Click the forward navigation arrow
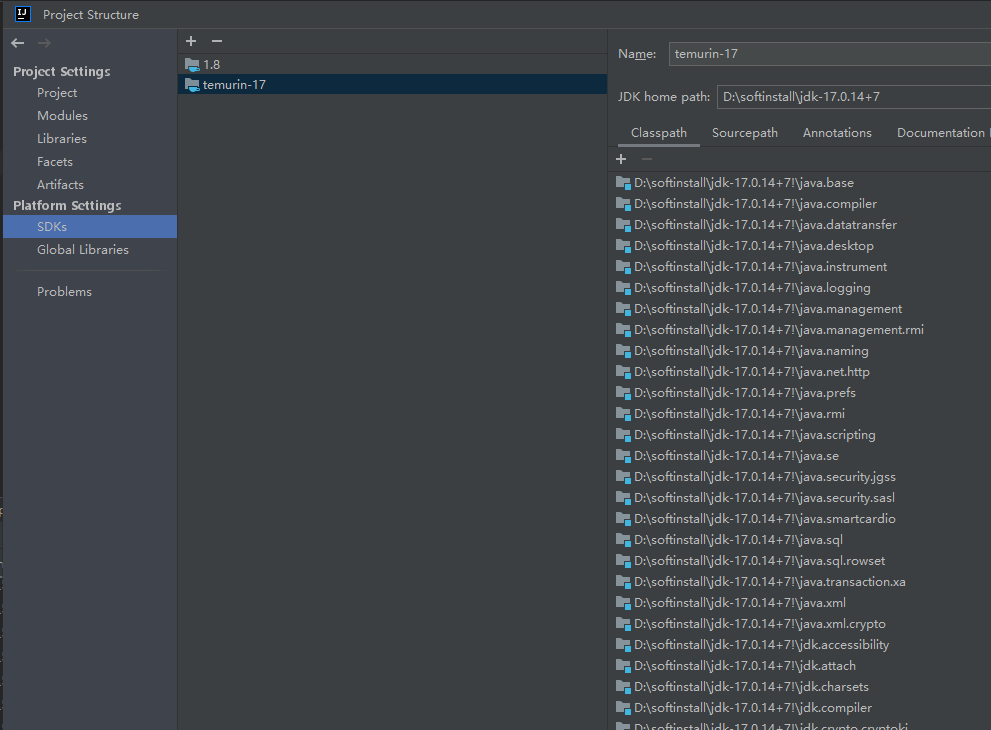This screenshot has height=730, width=991. [44, 43]
